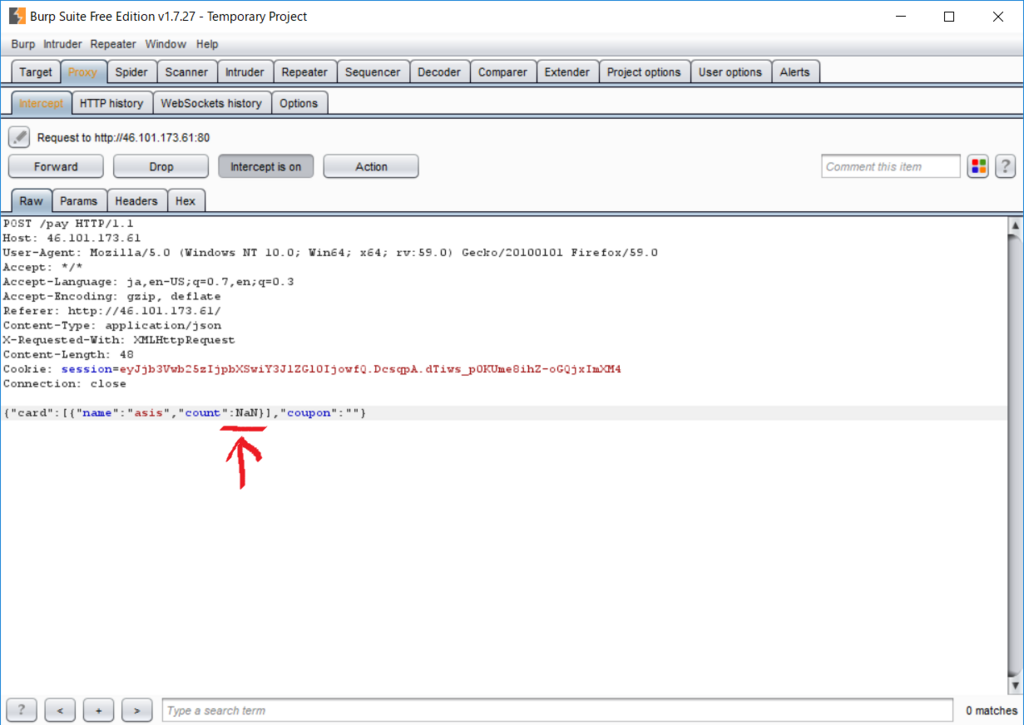The image size is (1024, 725).
Task: Open the Intruder tool tab
Action: (244, 72)
